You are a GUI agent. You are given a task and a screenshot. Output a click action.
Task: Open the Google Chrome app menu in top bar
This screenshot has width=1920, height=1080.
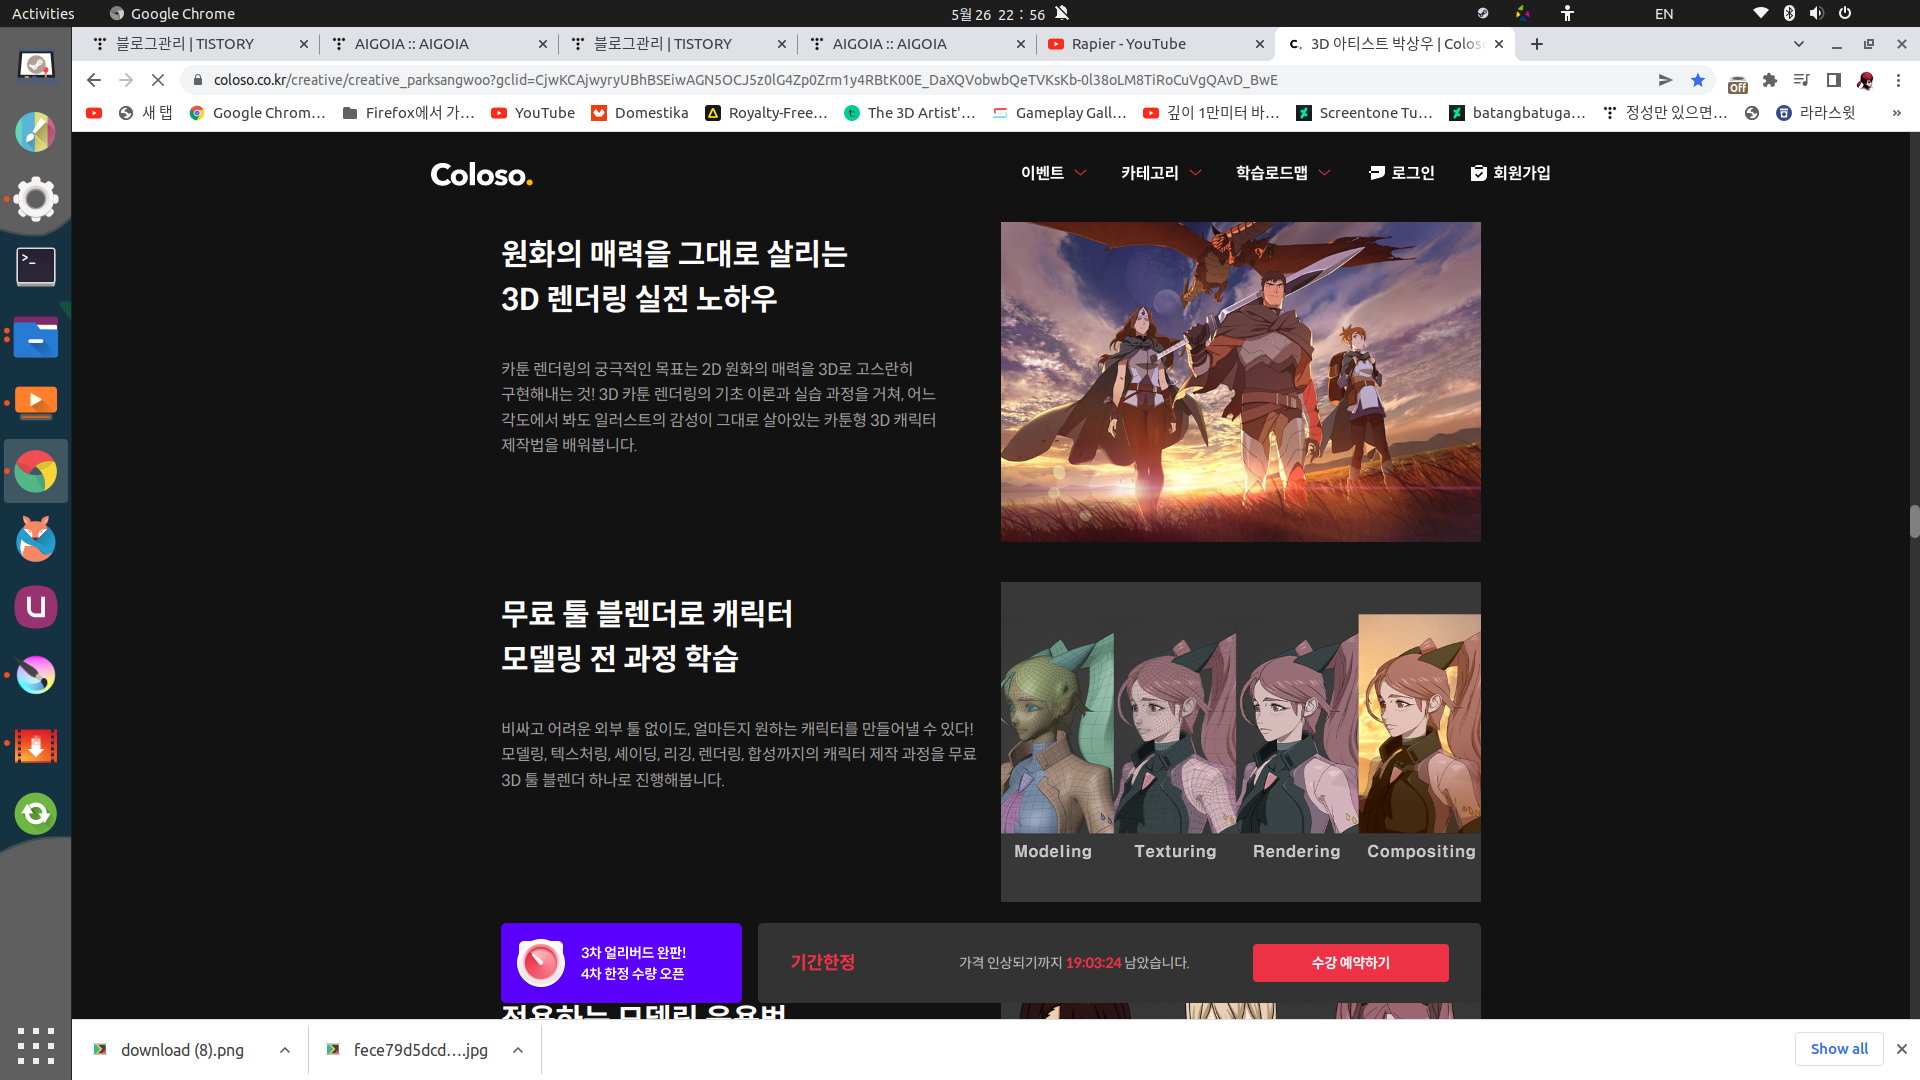(172, 13)
